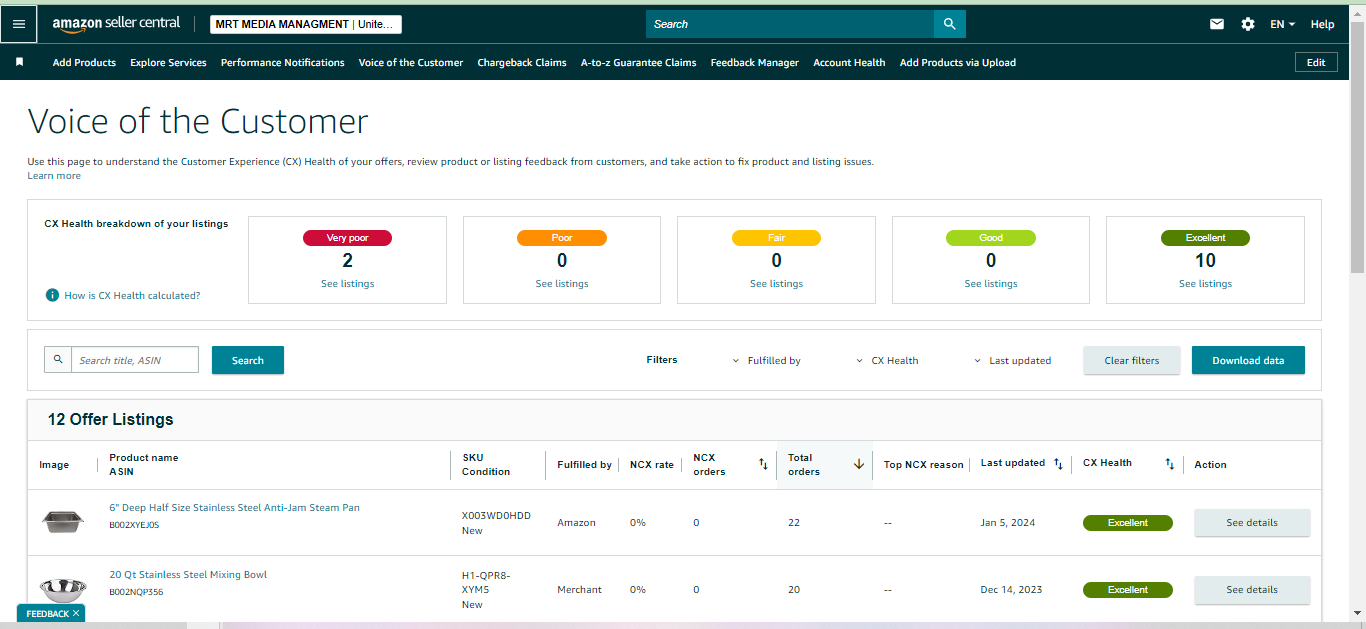Click the Help link in header
Viewport: 1366px width, 629px height.
pos(1322,24)
